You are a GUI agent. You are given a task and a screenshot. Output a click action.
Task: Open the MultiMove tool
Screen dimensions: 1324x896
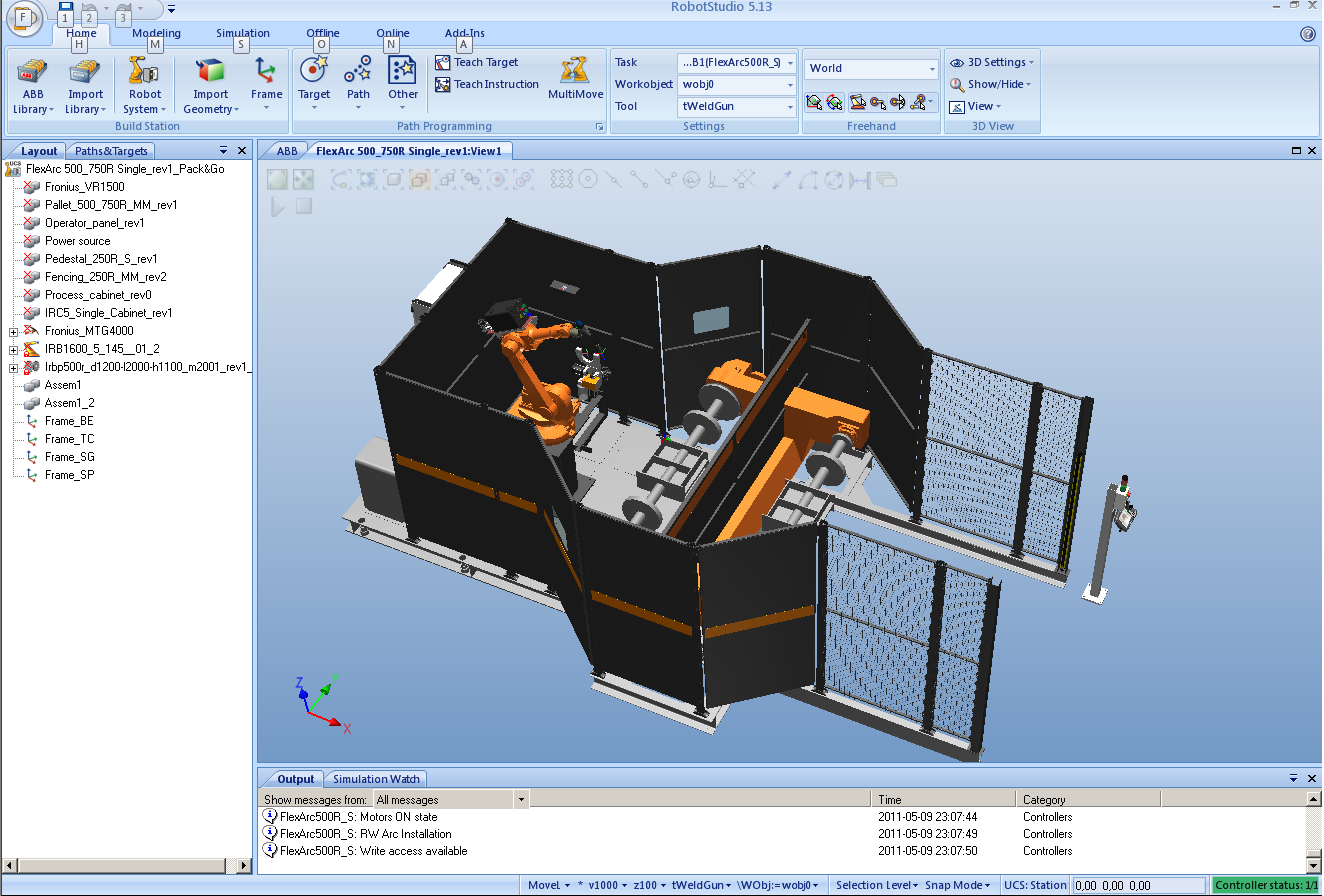point(575,80)
